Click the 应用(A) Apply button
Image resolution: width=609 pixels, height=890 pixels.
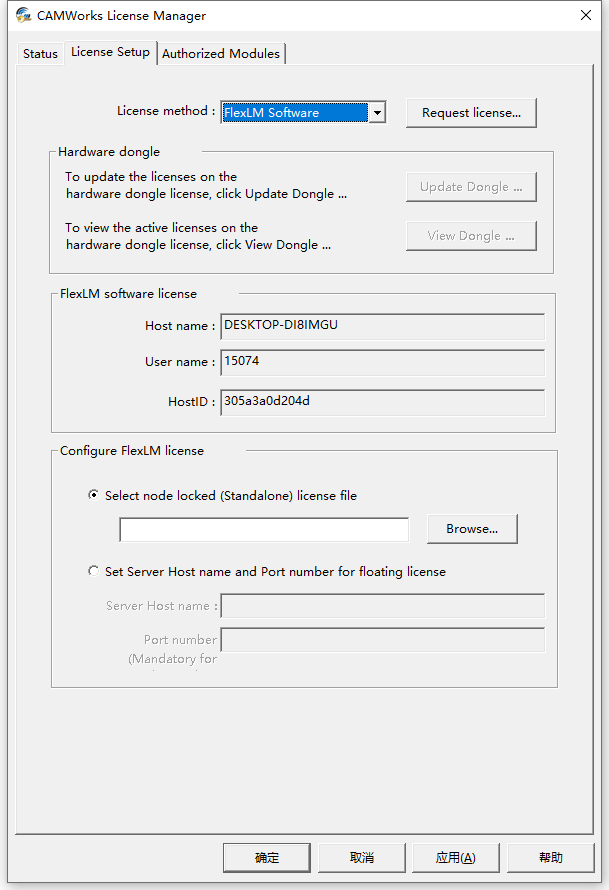click(x=456, y=858)
